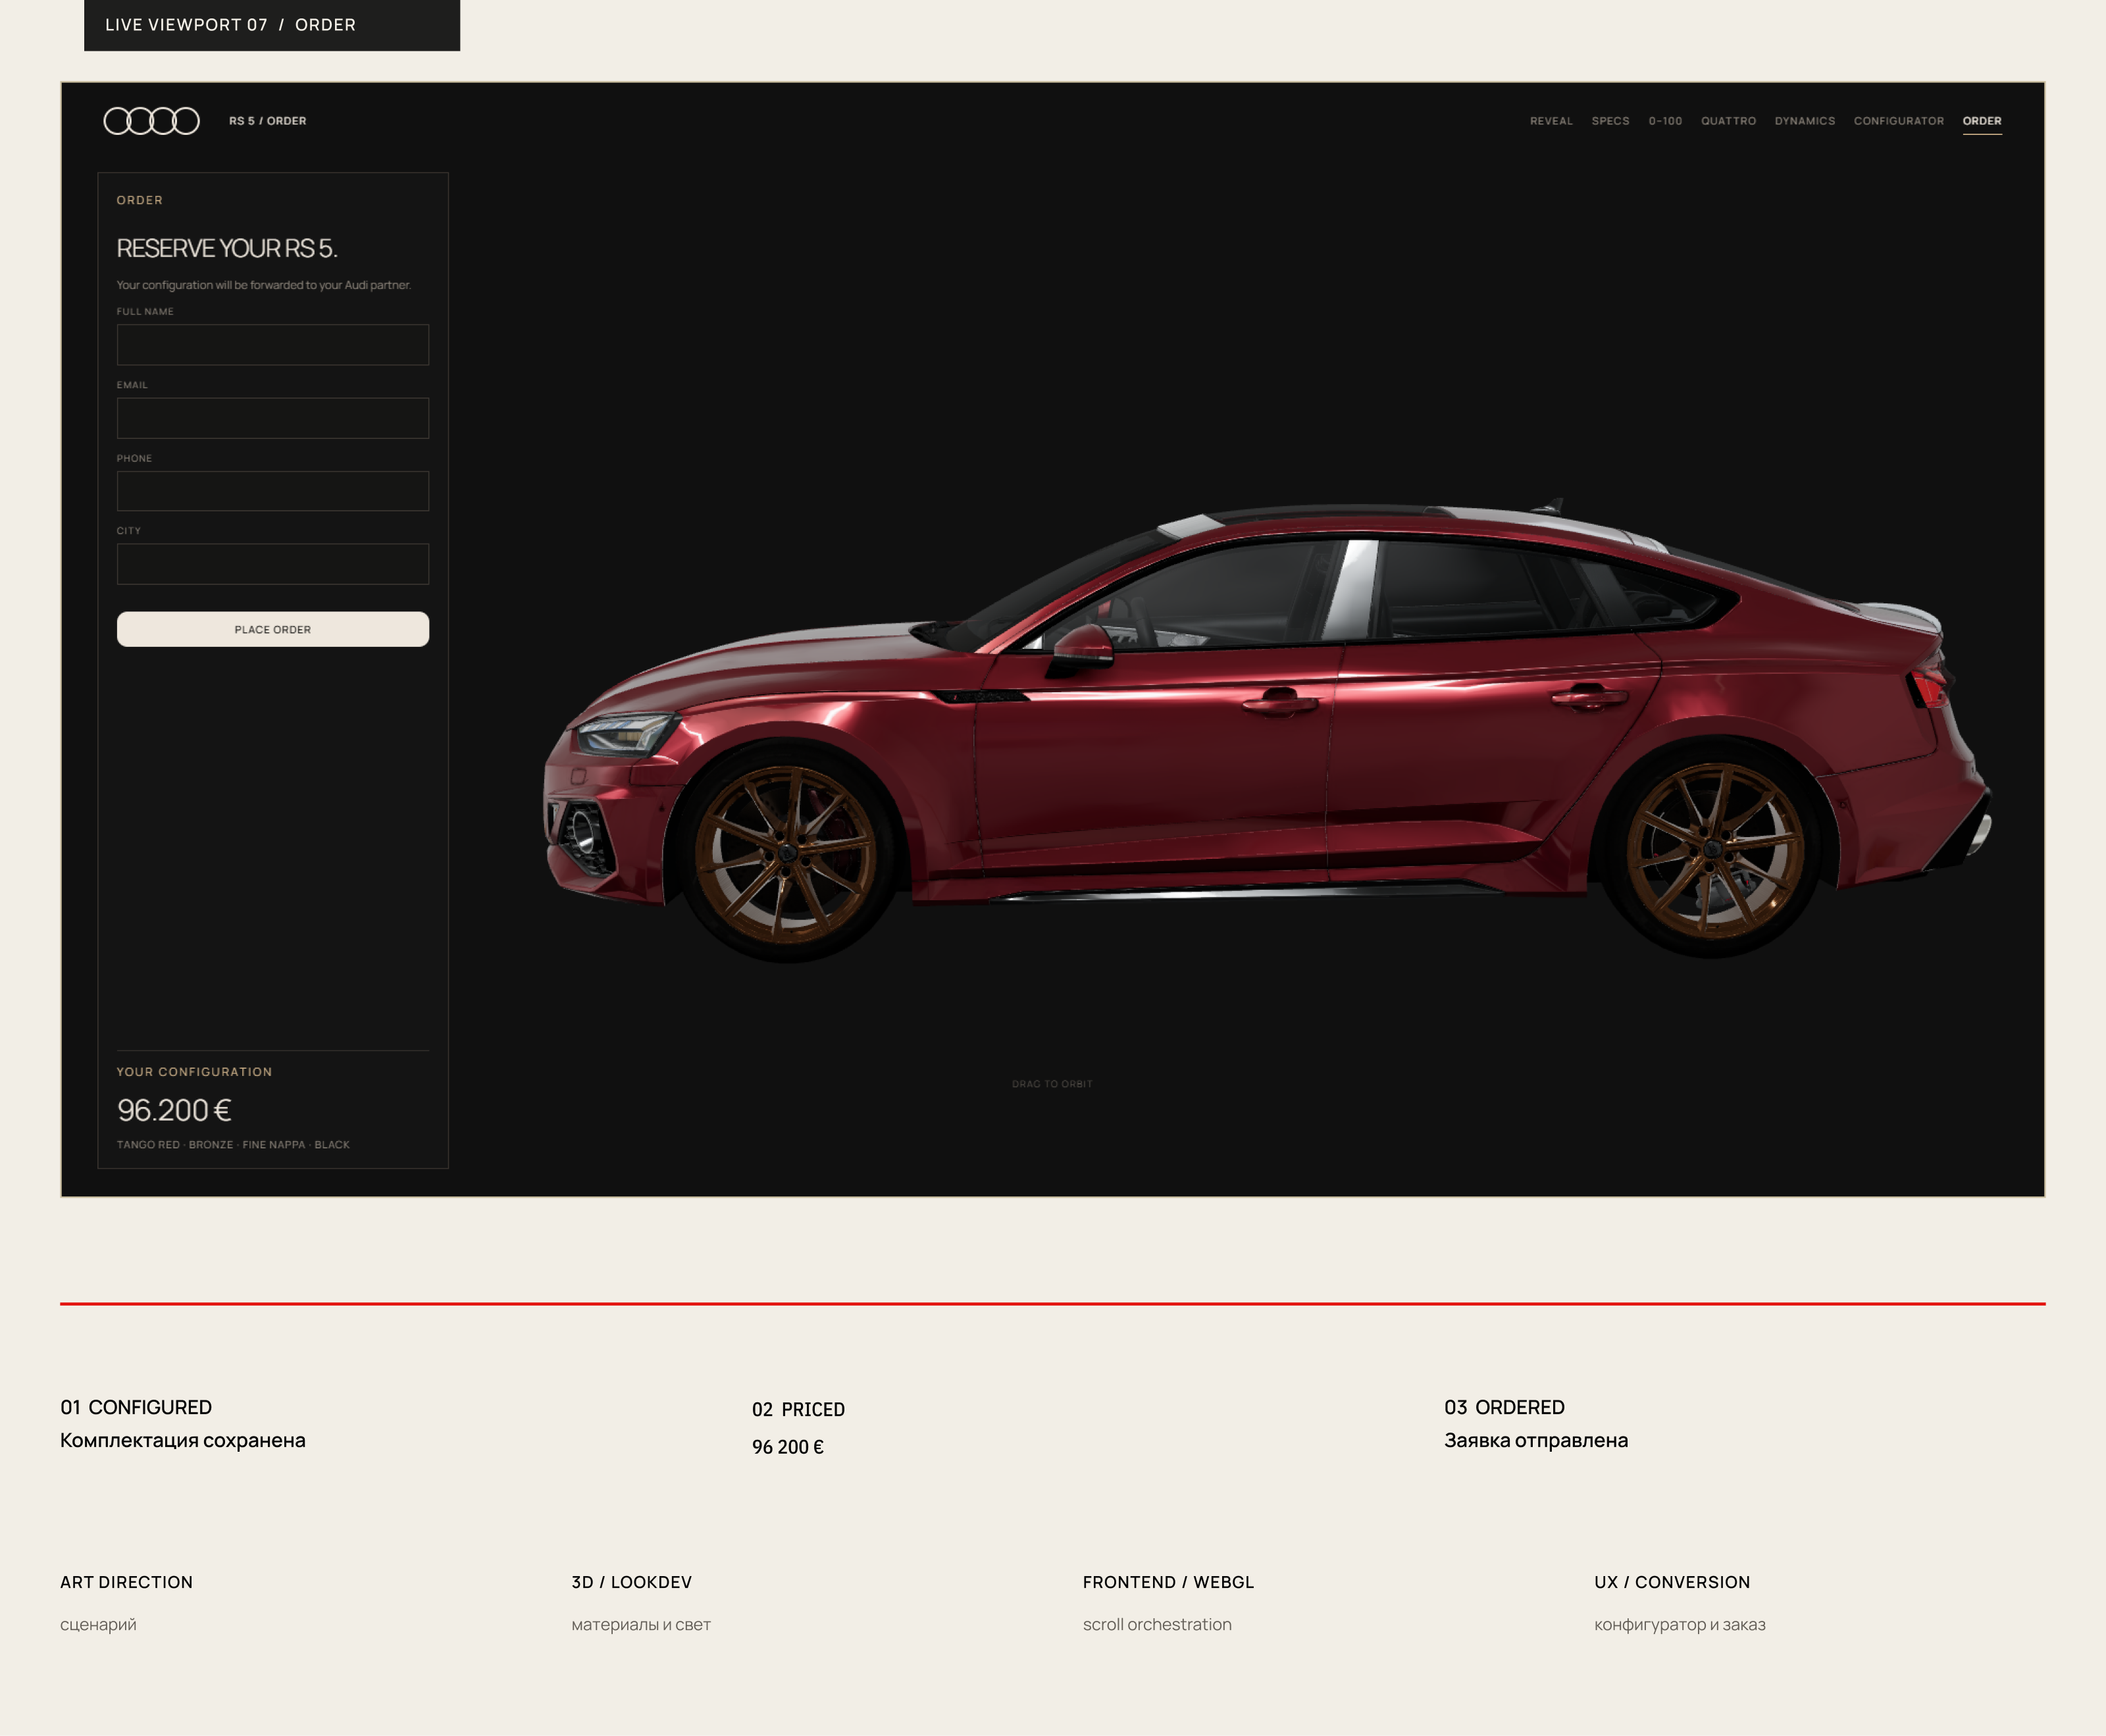Click the 'Комплектация сохранена' text
This screenshot has height=1736, width=2106.
click(183, 1440)
